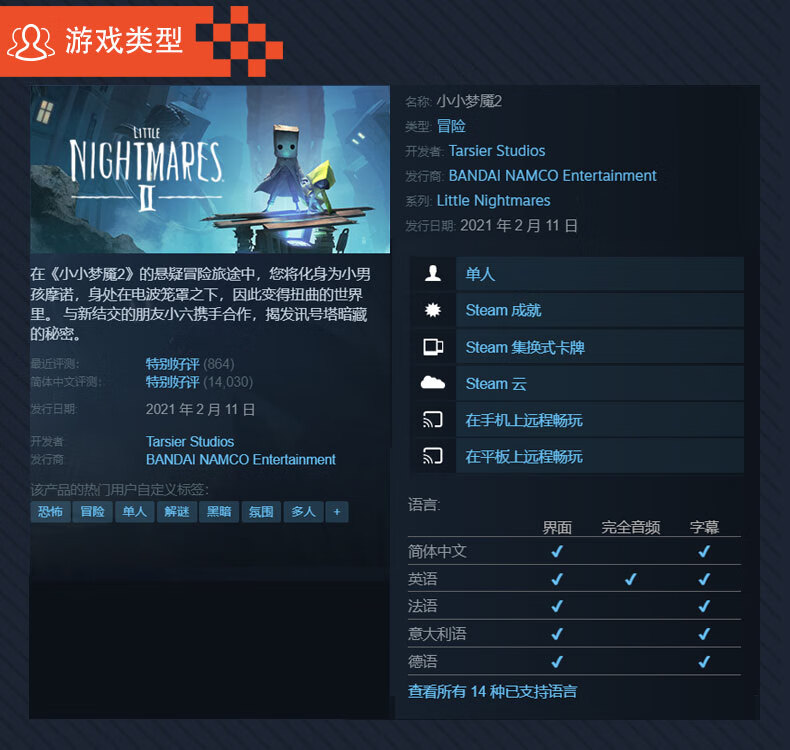
Task: Click the users icon beside 游戏类型 header
Action: pyautogui.click(x=31, y=42)
